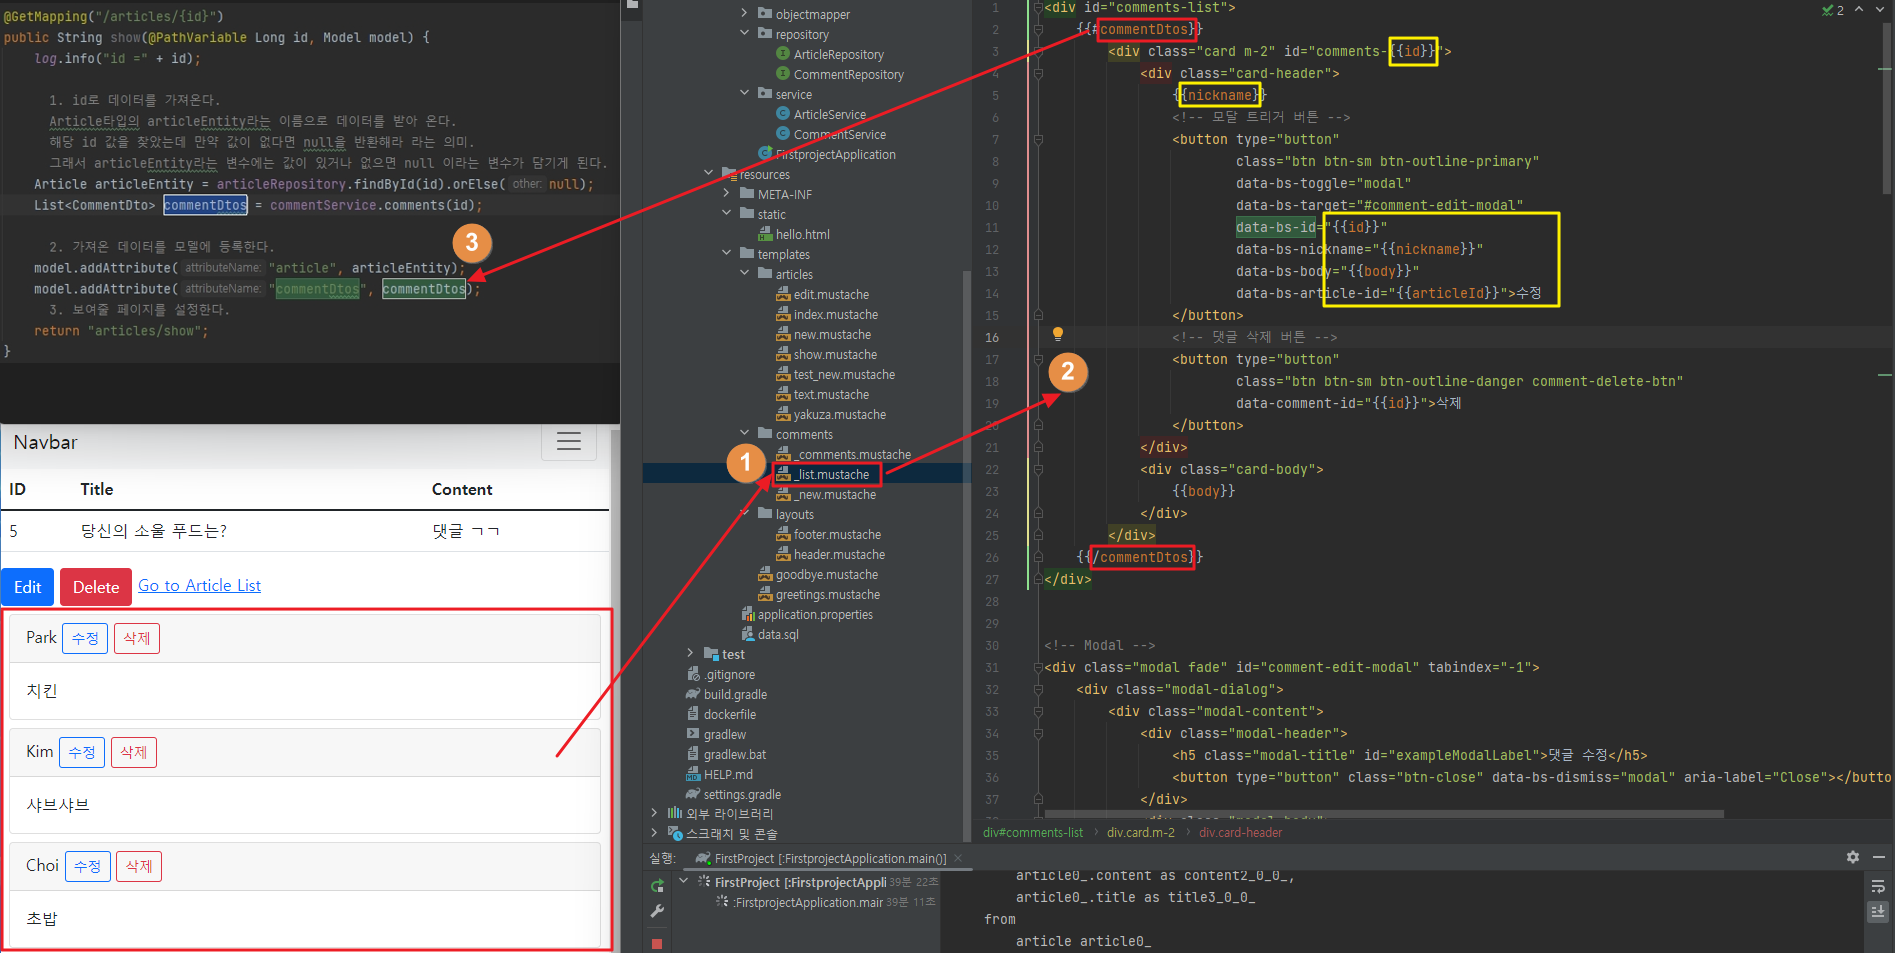The width and height of the screenshot is (1895, 953).
Task: Collapse the repository folder
Action: pos(744,34)
